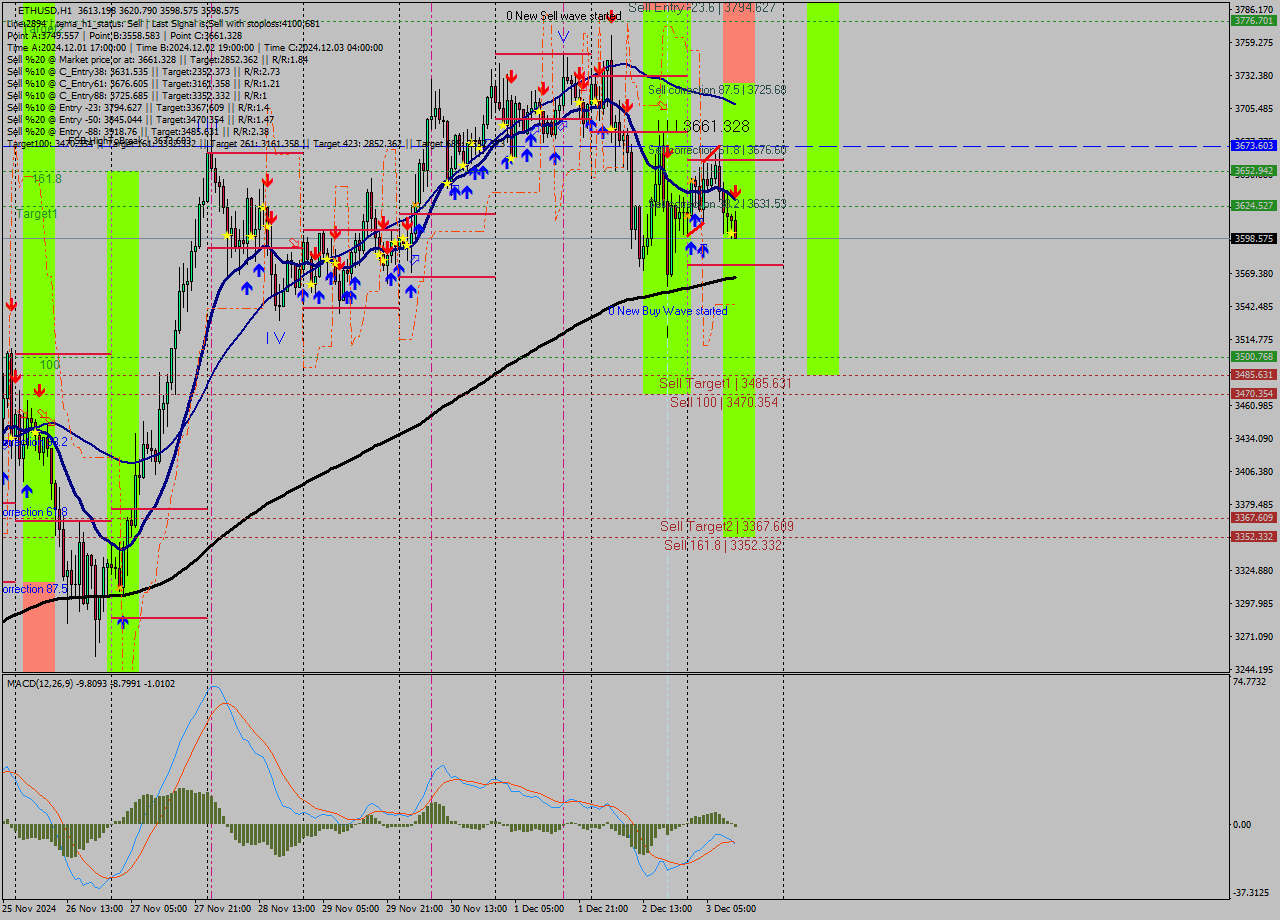Click the green '161.8' label at left

tap(47, 179)
